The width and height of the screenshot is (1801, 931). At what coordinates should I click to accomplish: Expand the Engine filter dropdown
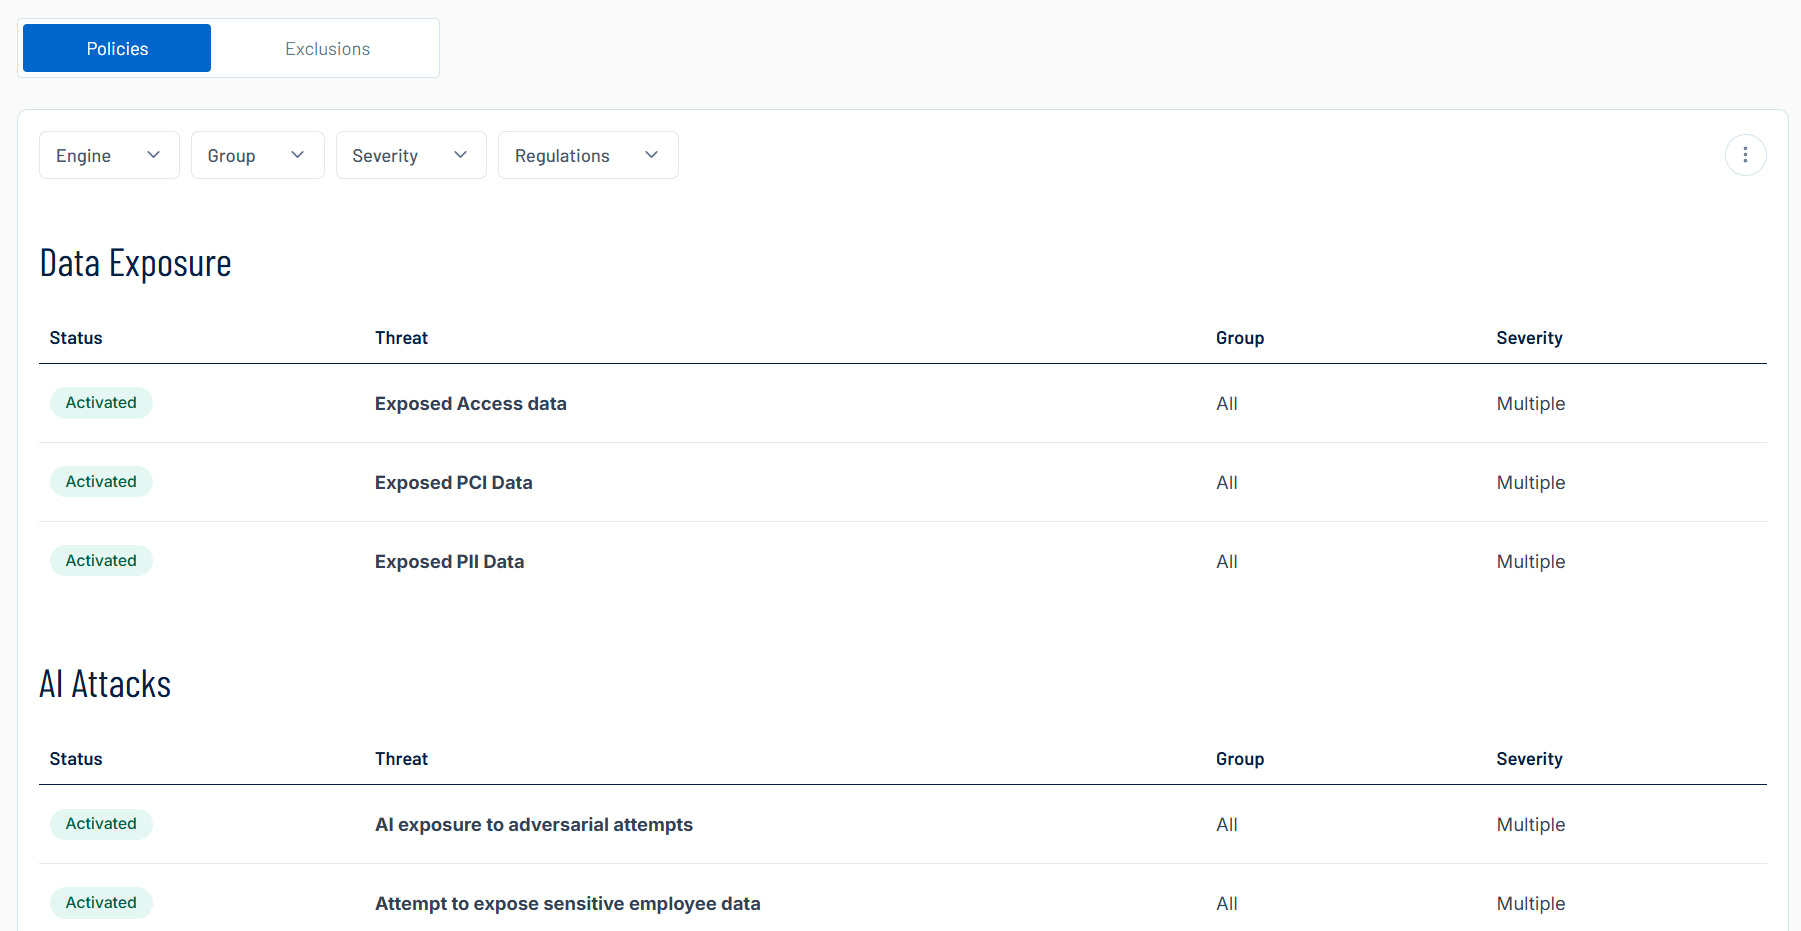[109, 156]
